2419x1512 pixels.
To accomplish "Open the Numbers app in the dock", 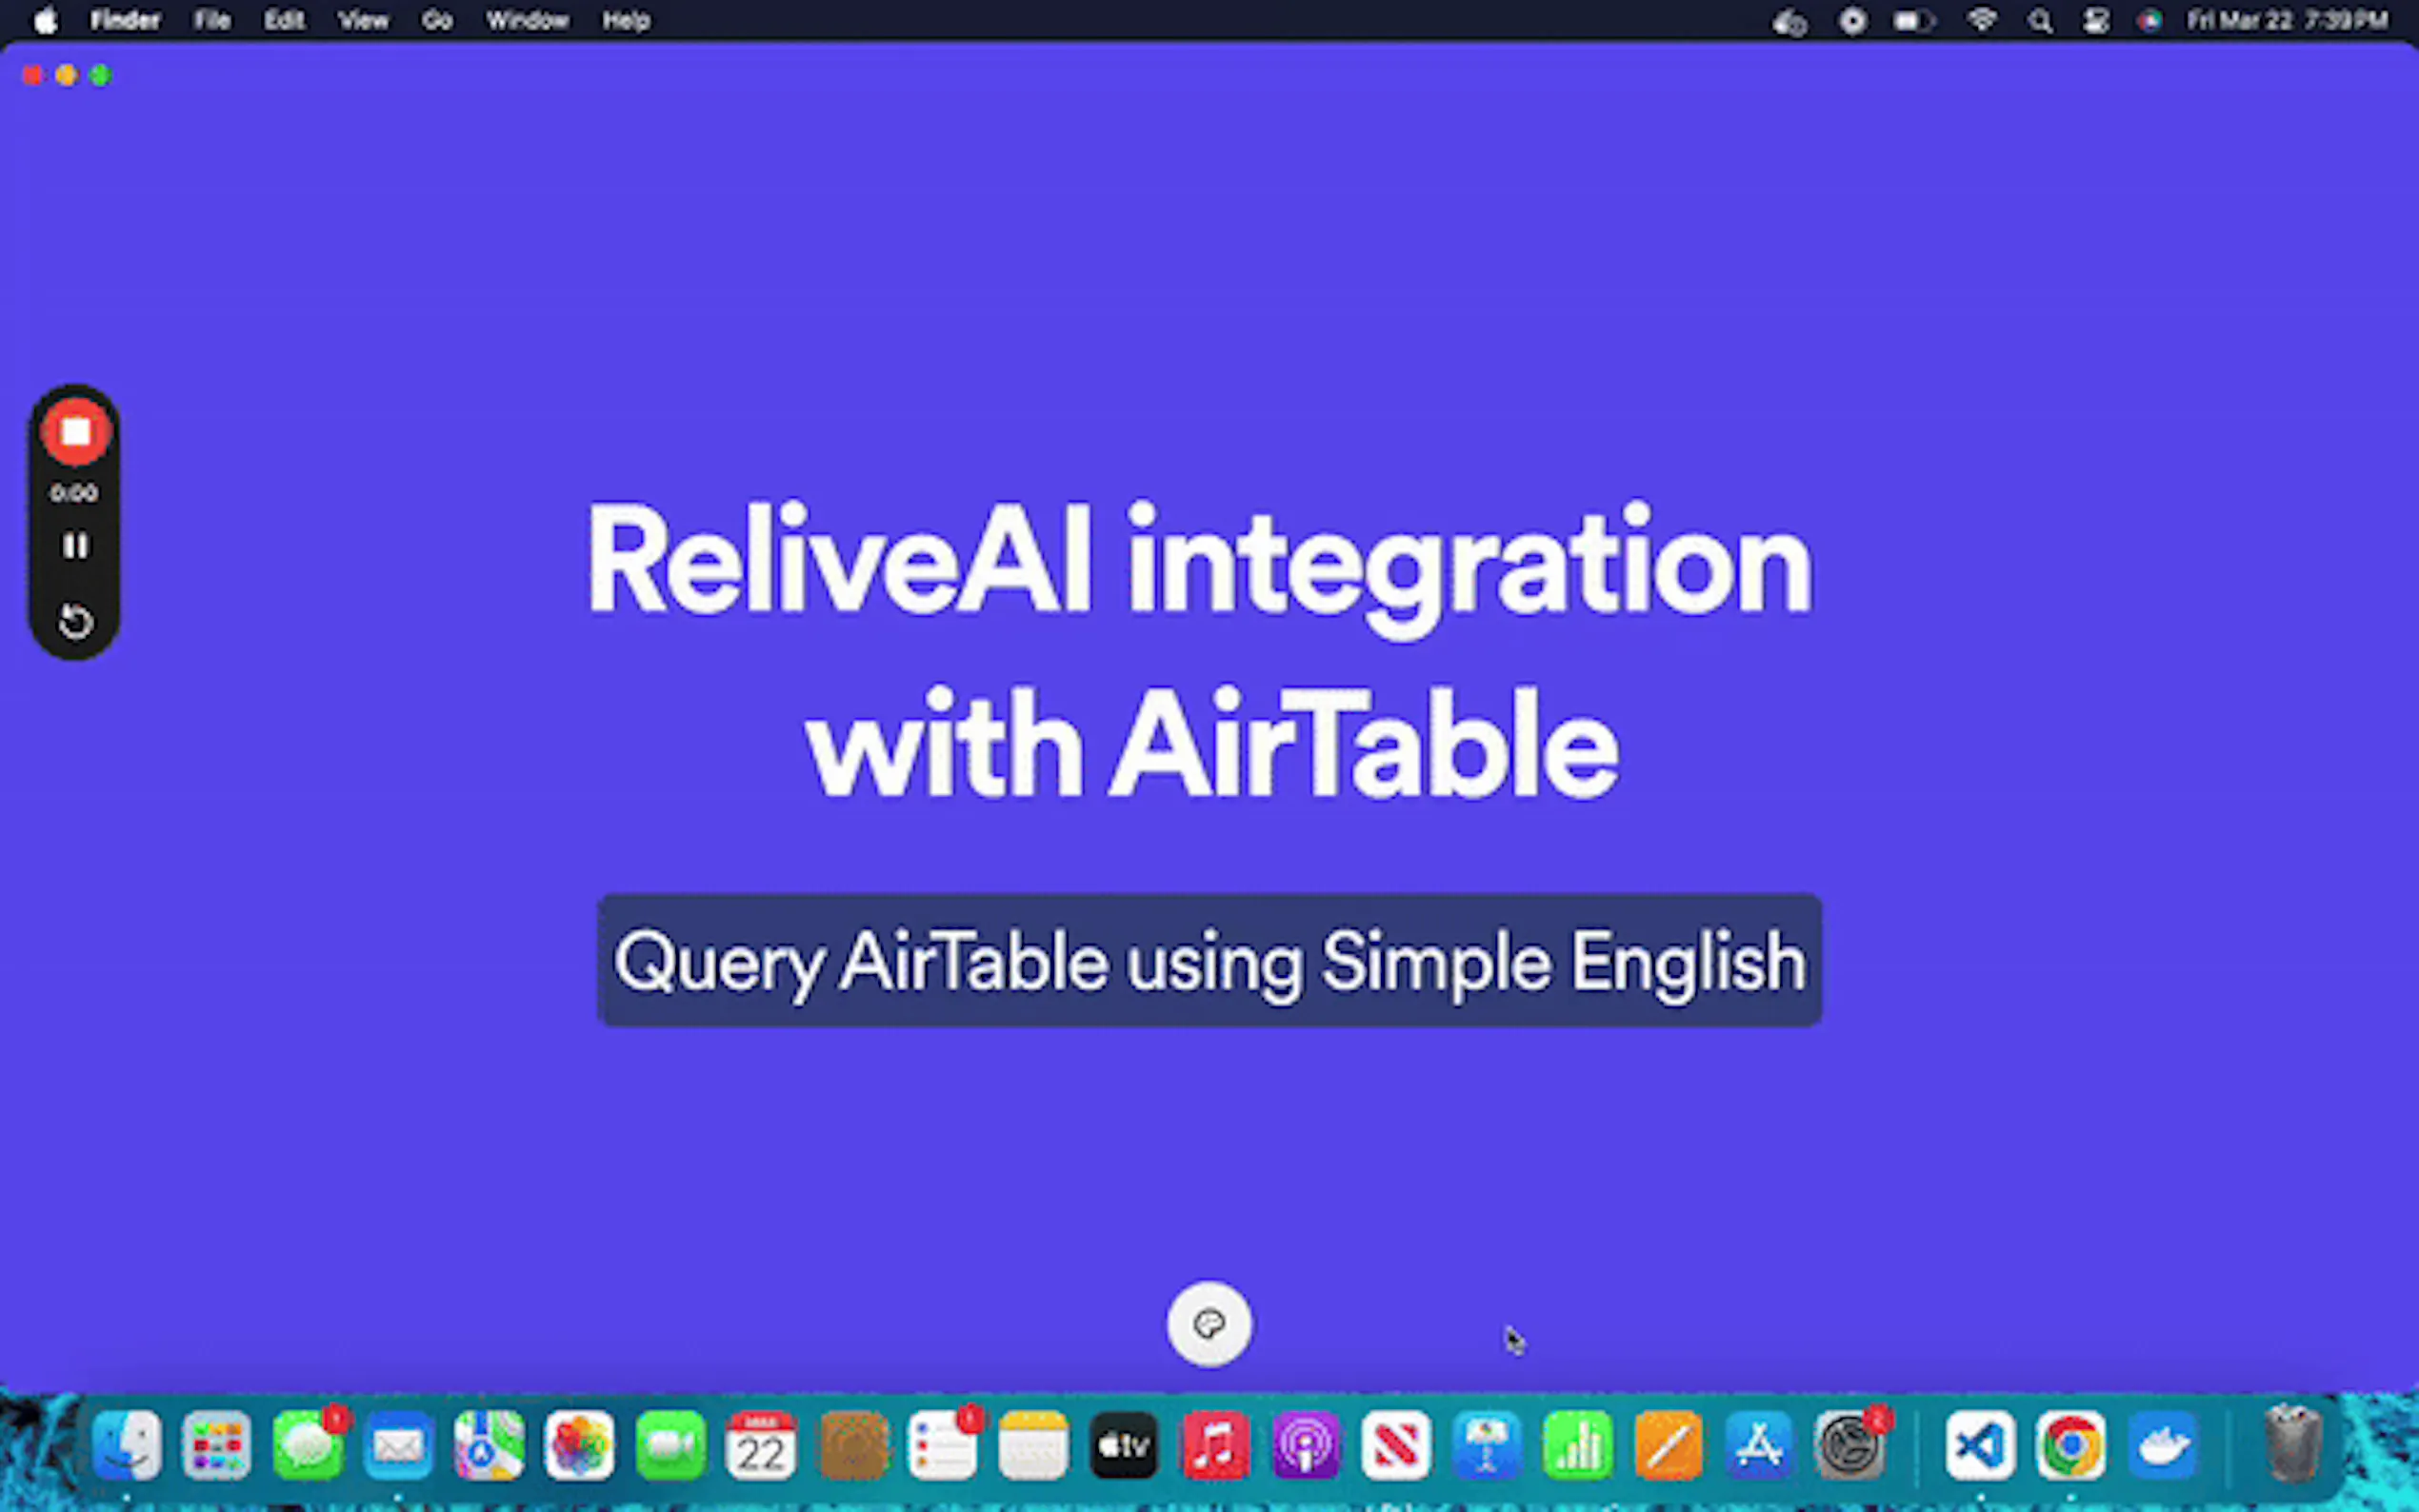I will point(1577,1446).
